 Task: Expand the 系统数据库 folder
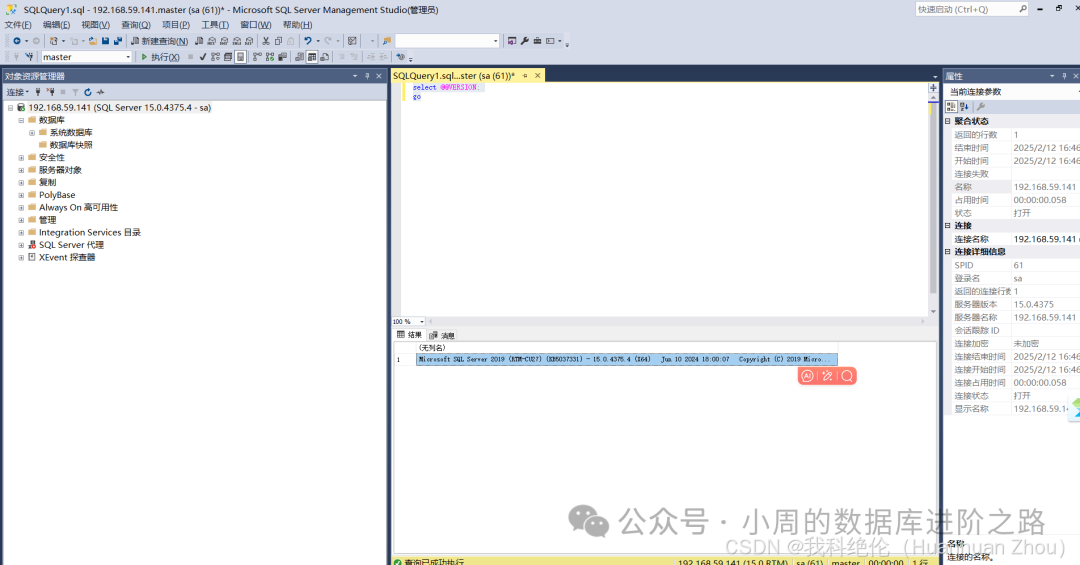point(32,132)
